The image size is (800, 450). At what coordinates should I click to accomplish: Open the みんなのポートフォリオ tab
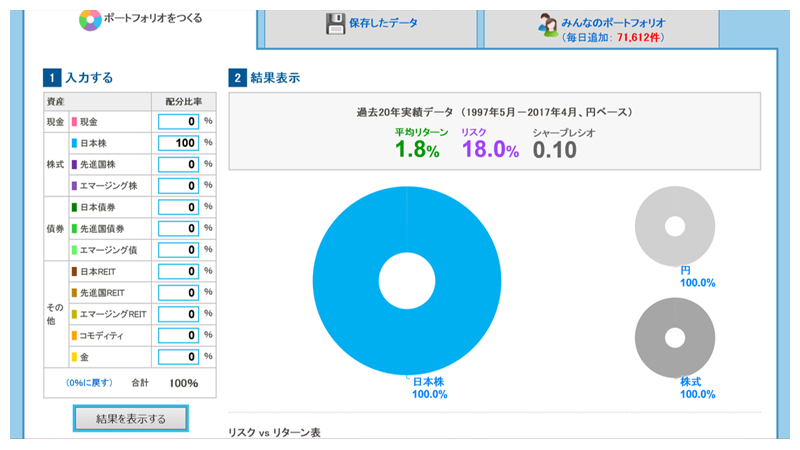pos(602,29)
